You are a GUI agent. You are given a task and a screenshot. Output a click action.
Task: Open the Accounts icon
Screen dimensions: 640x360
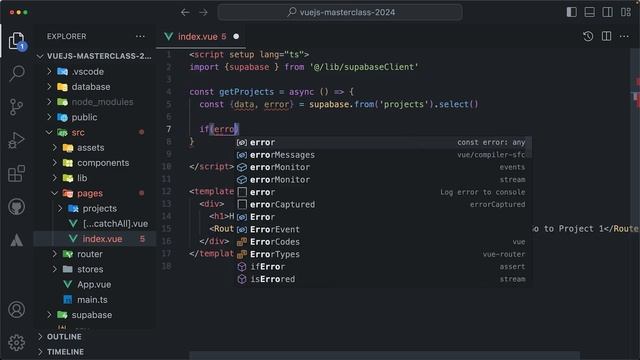17,310
